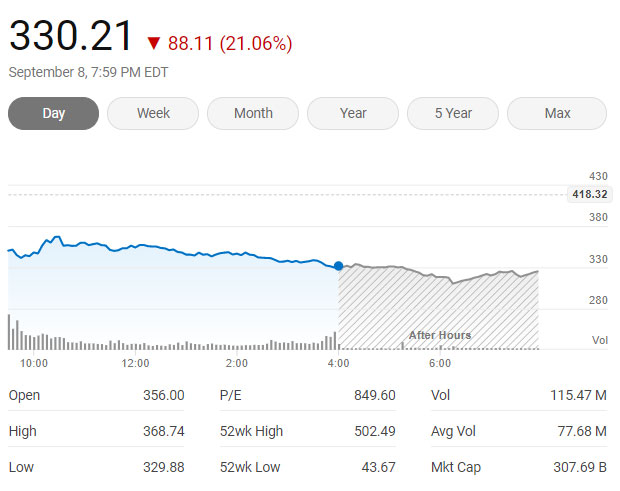Click the 88.11 (21.06%) change text
The width and height of the screenshot is (620, 491).
[x=230, y=43]
